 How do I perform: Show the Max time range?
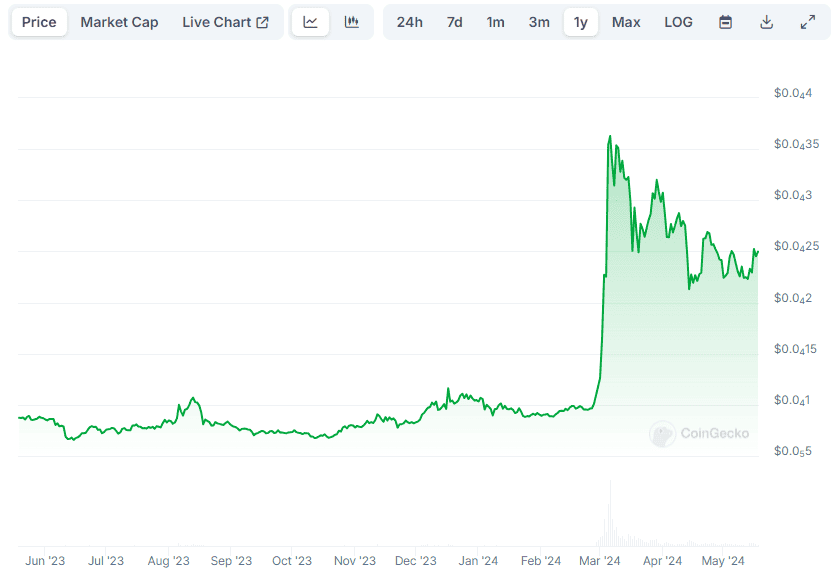(626, 22)
